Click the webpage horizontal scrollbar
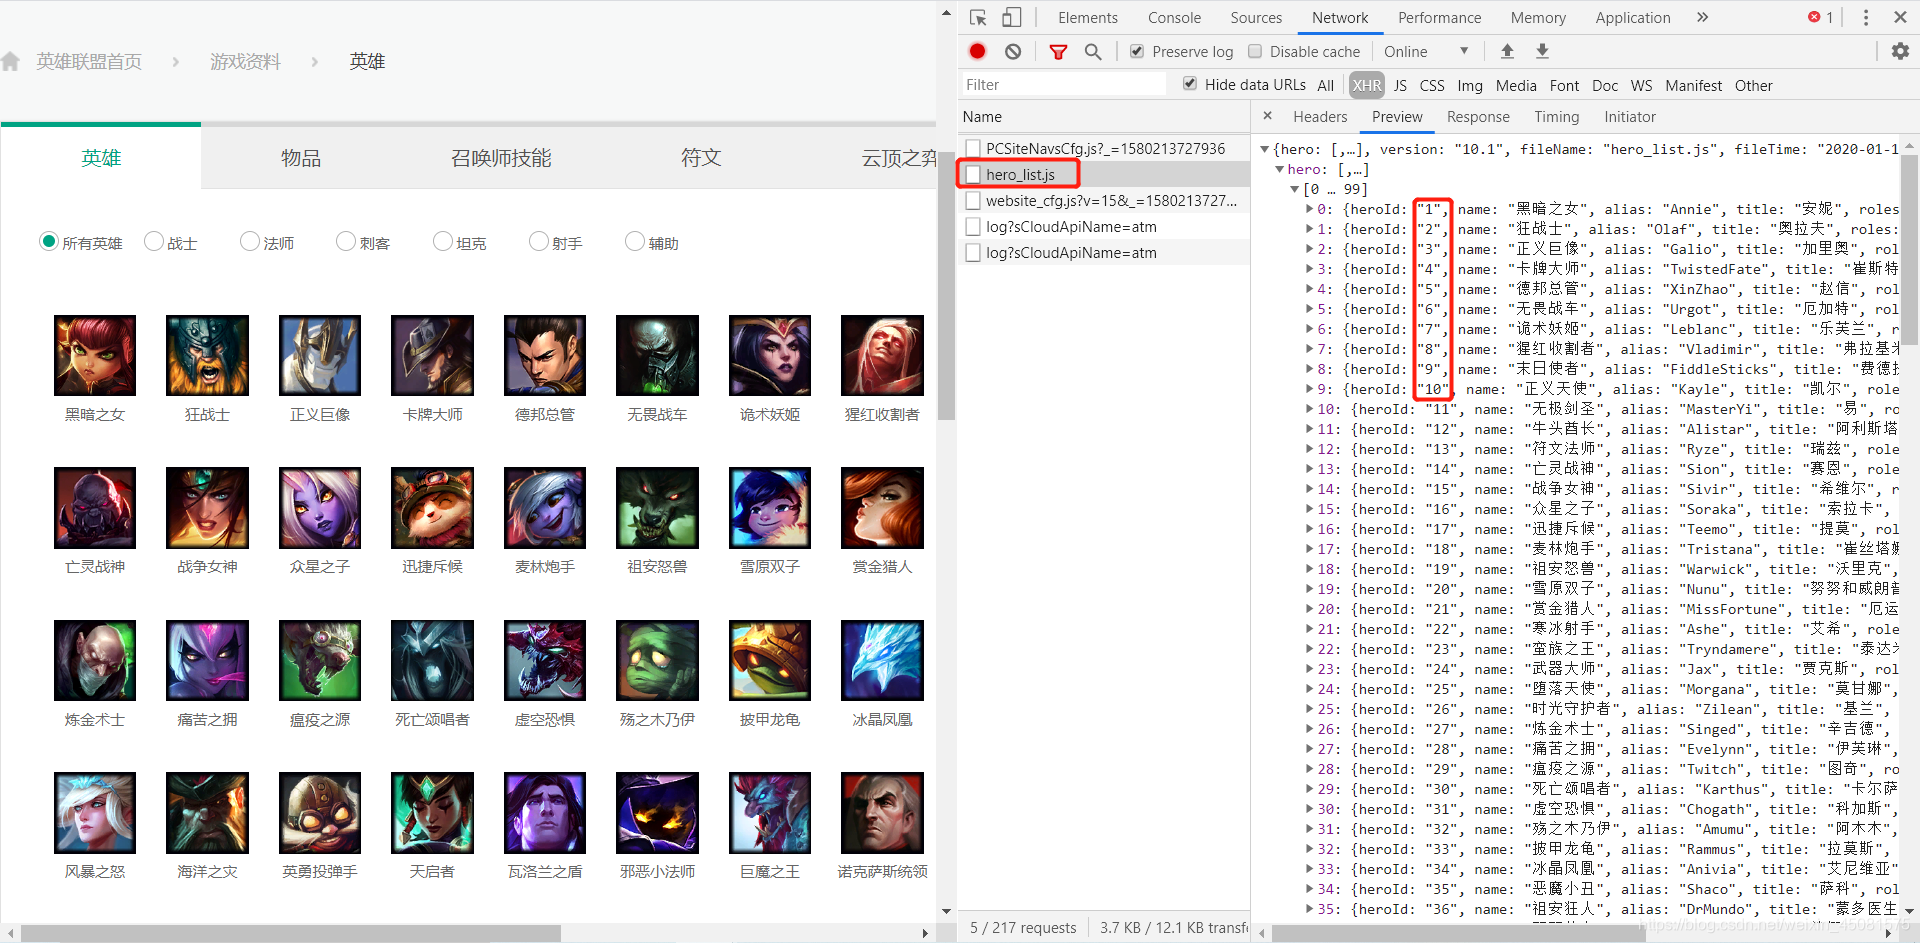The height and width of the screenshot is (943, 1920). pyautogui.click(x=290, y=932)
